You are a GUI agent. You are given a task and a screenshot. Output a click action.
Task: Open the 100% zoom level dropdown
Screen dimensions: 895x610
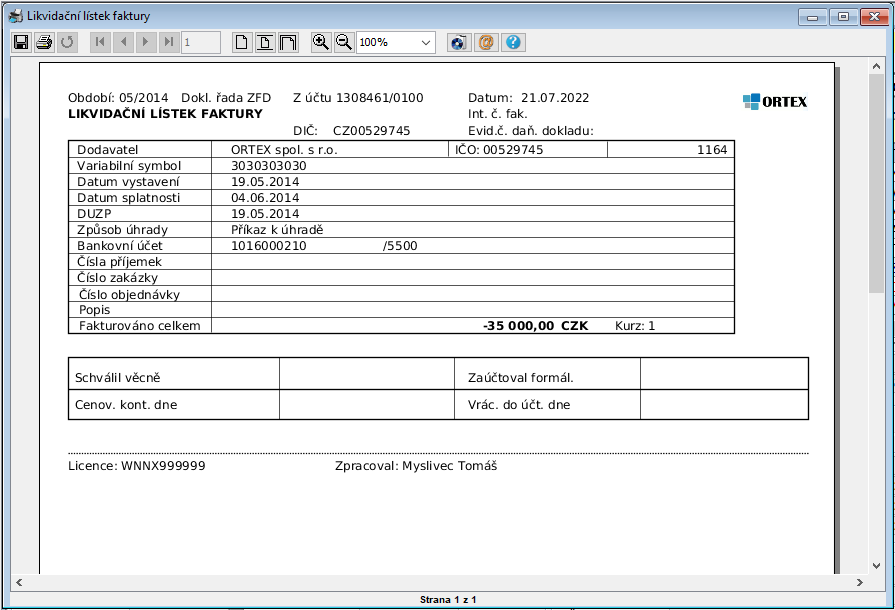point(426,42)
